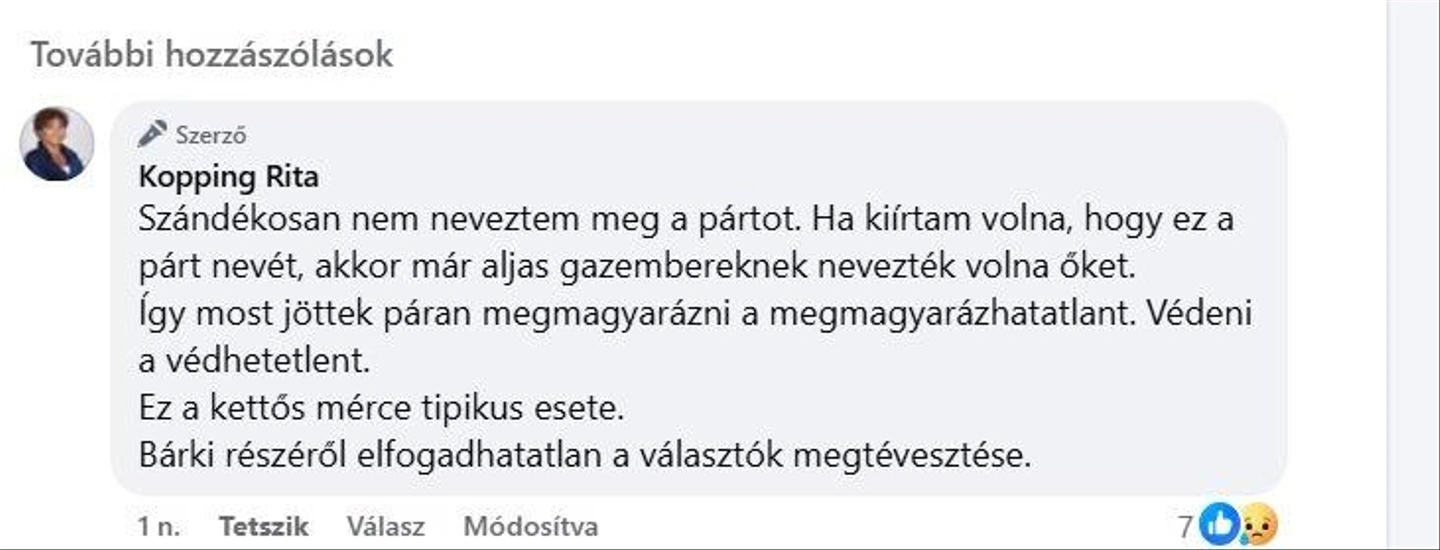Reply using the Válasz link
Screen dimensions: 1440x550
coord(386,526)
